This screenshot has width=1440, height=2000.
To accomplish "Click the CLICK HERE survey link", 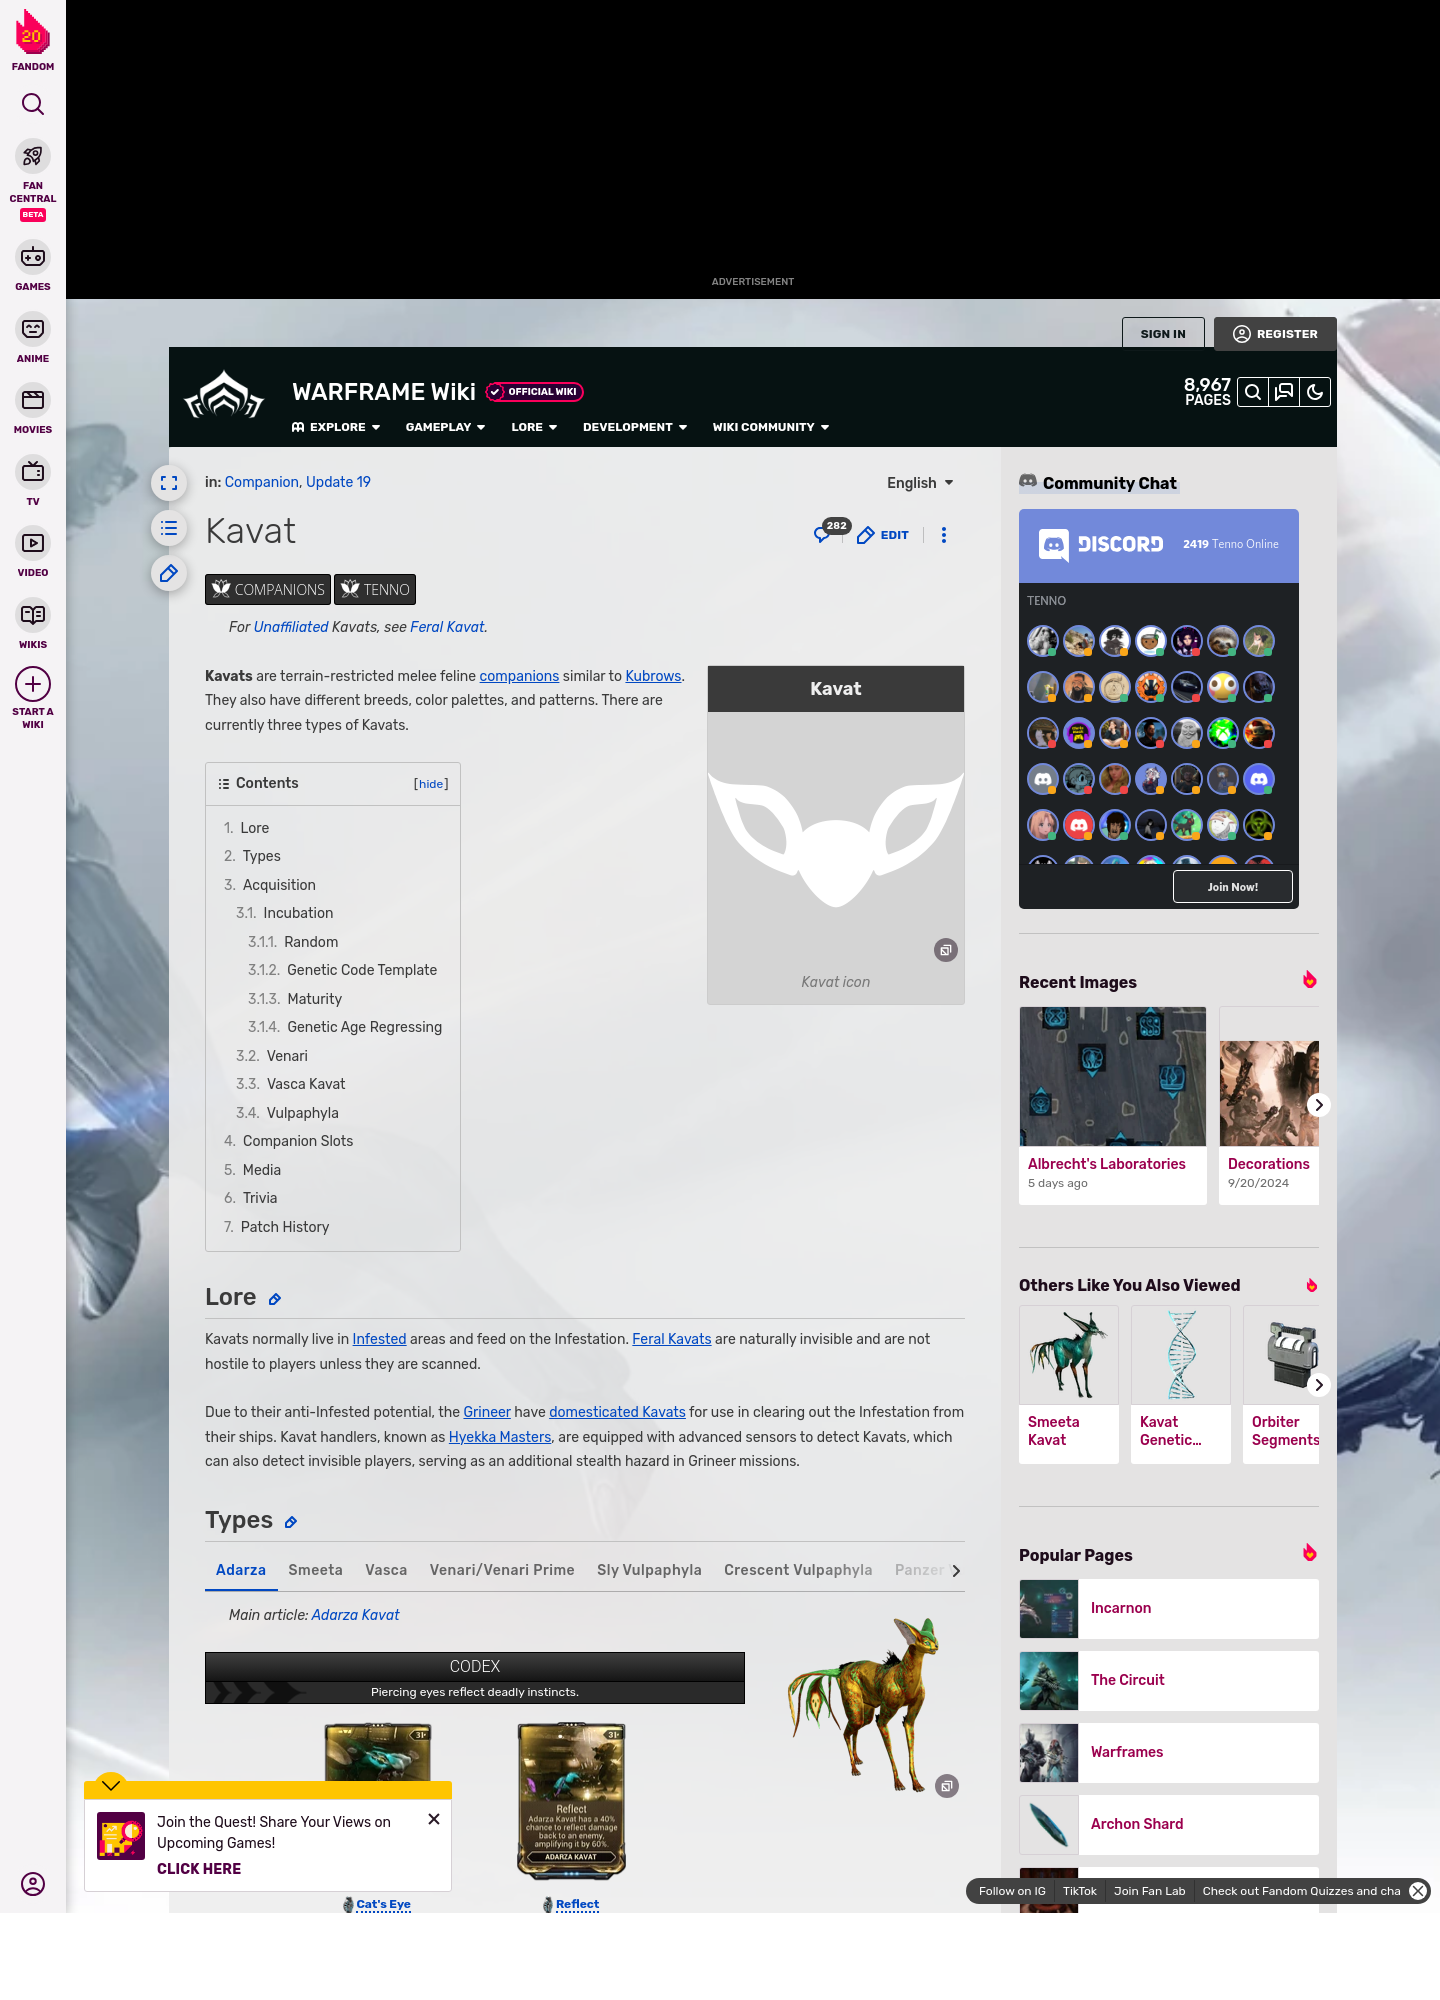I will (x=199, y=1869).
